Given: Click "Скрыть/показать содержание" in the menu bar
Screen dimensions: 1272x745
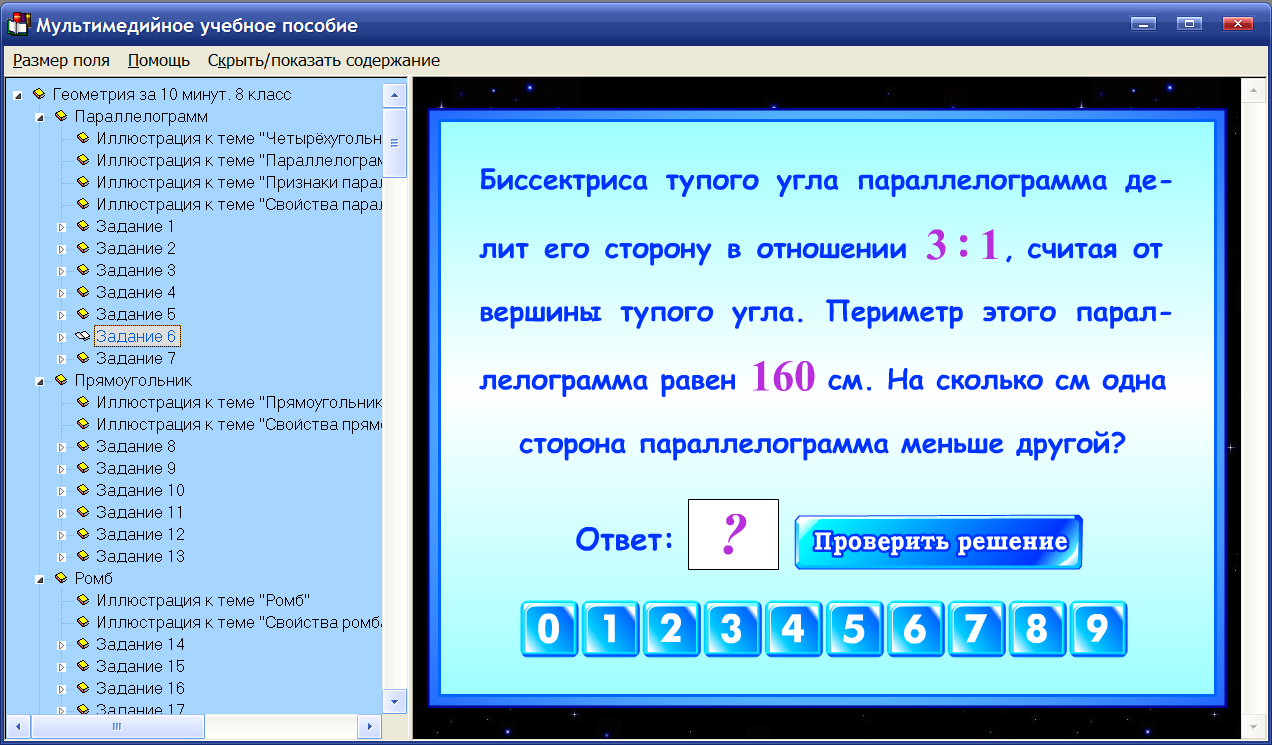Looking at the screenshot, I should point(323,60).
